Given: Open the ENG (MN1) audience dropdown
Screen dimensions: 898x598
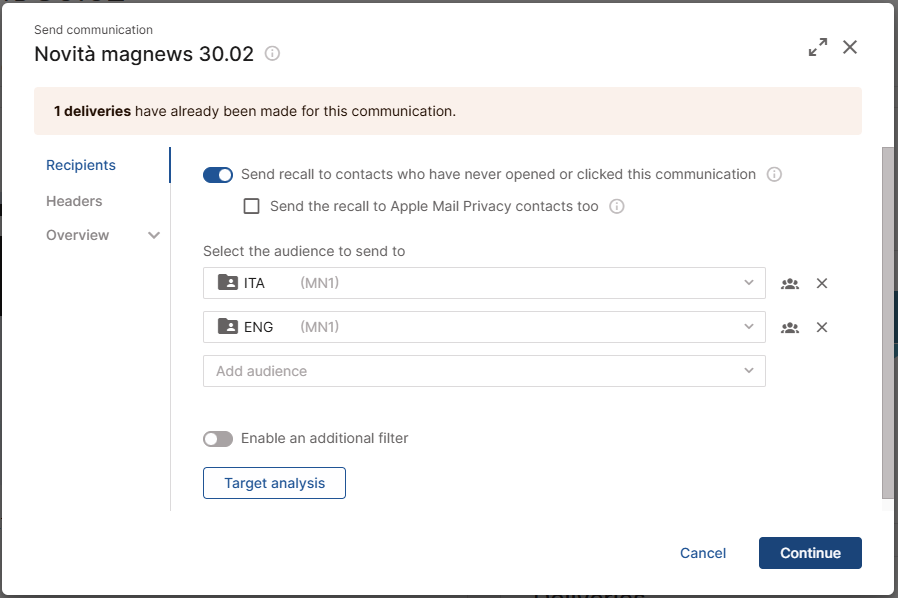Looking at the screenshot, I should click(484, 327).
